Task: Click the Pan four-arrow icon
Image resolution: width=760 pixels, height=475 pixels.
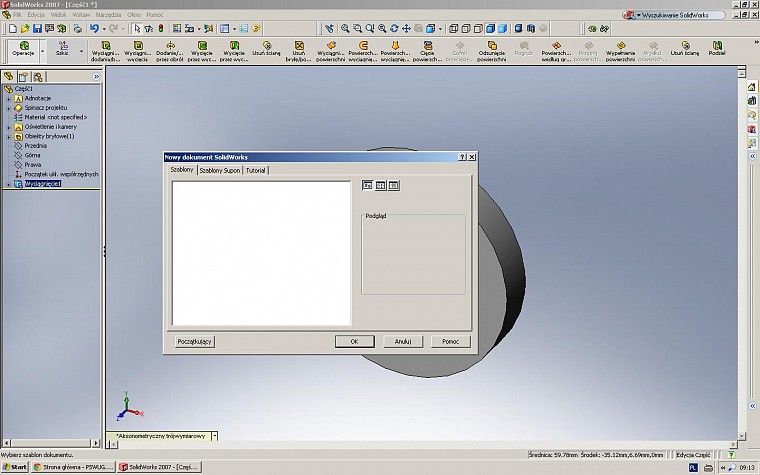Action: pyautogui.click(x=406, y=29)
